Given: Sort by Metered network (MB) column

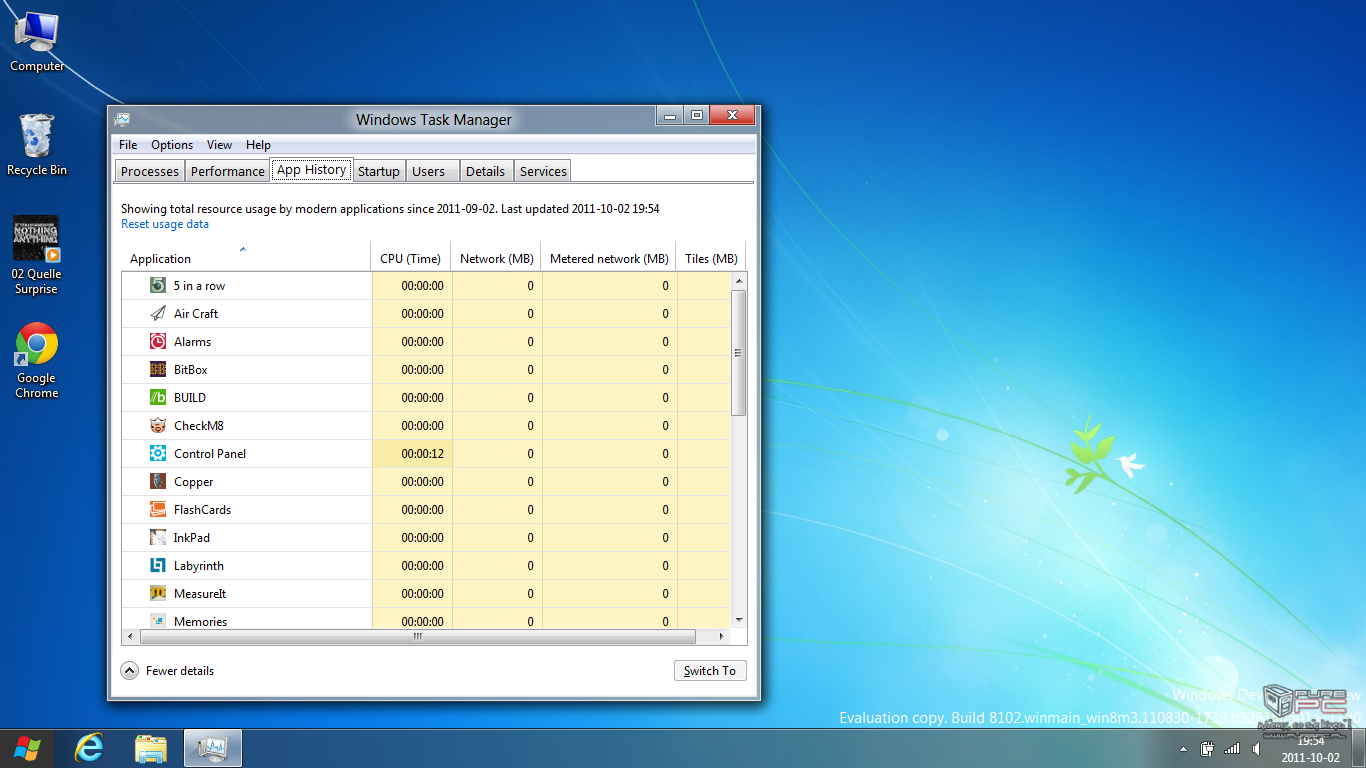Looking at the screenshot, I should [x=608, y=257].
